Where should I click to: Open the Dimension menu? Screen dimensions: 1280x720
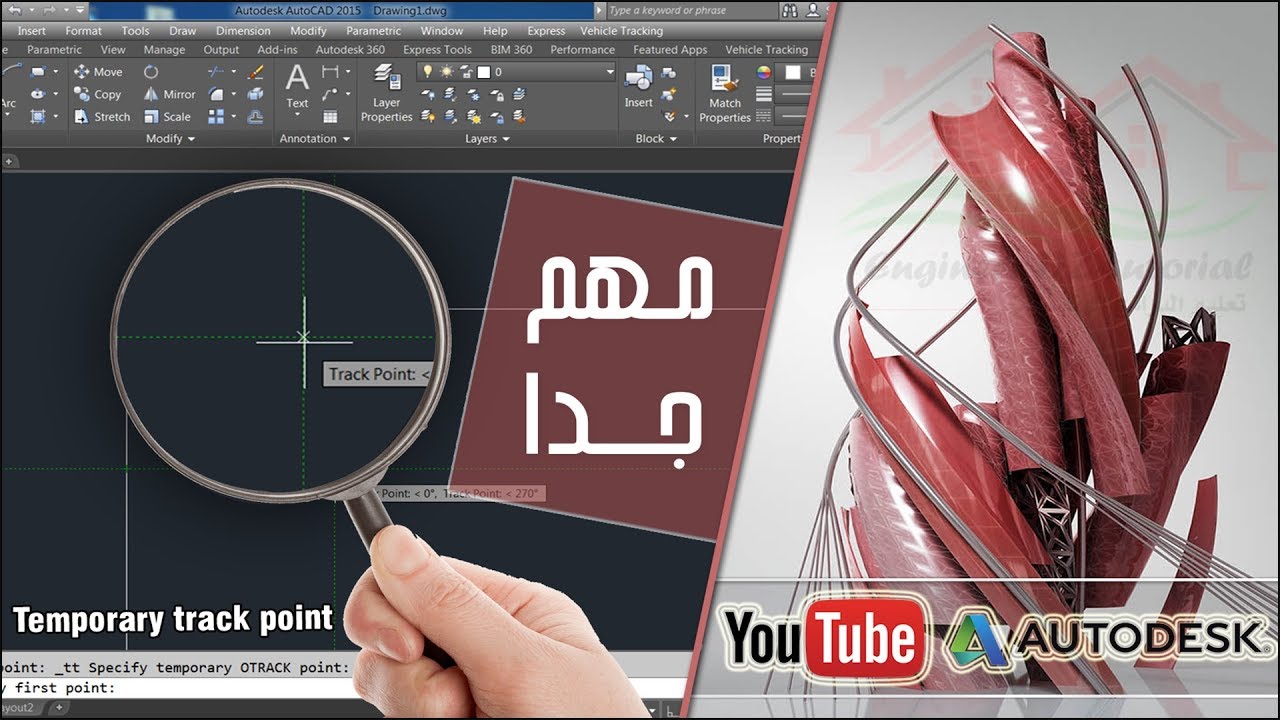243,31
